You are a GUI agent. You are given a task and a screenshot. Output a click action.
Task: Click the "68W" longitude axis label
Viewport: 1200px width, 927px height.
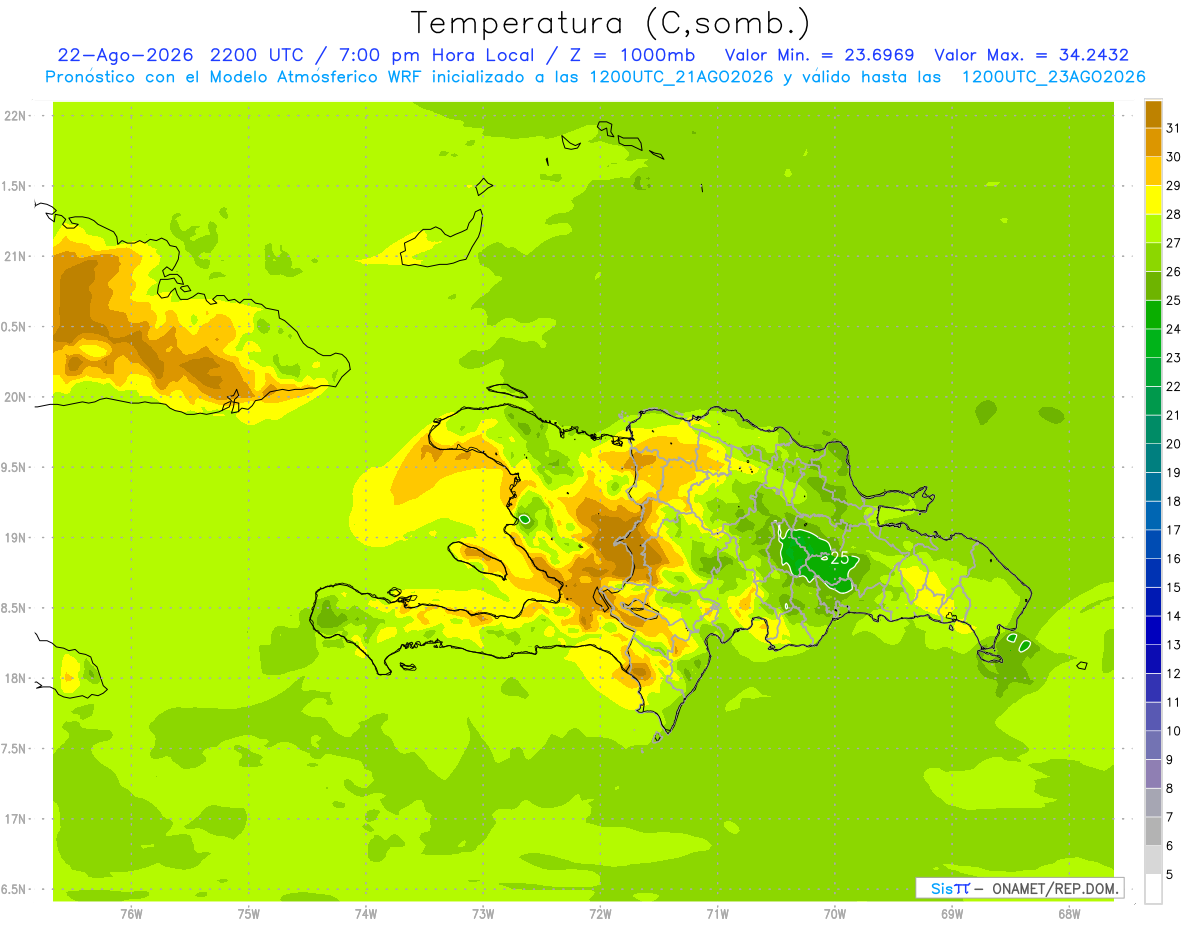click(1069, 913)
